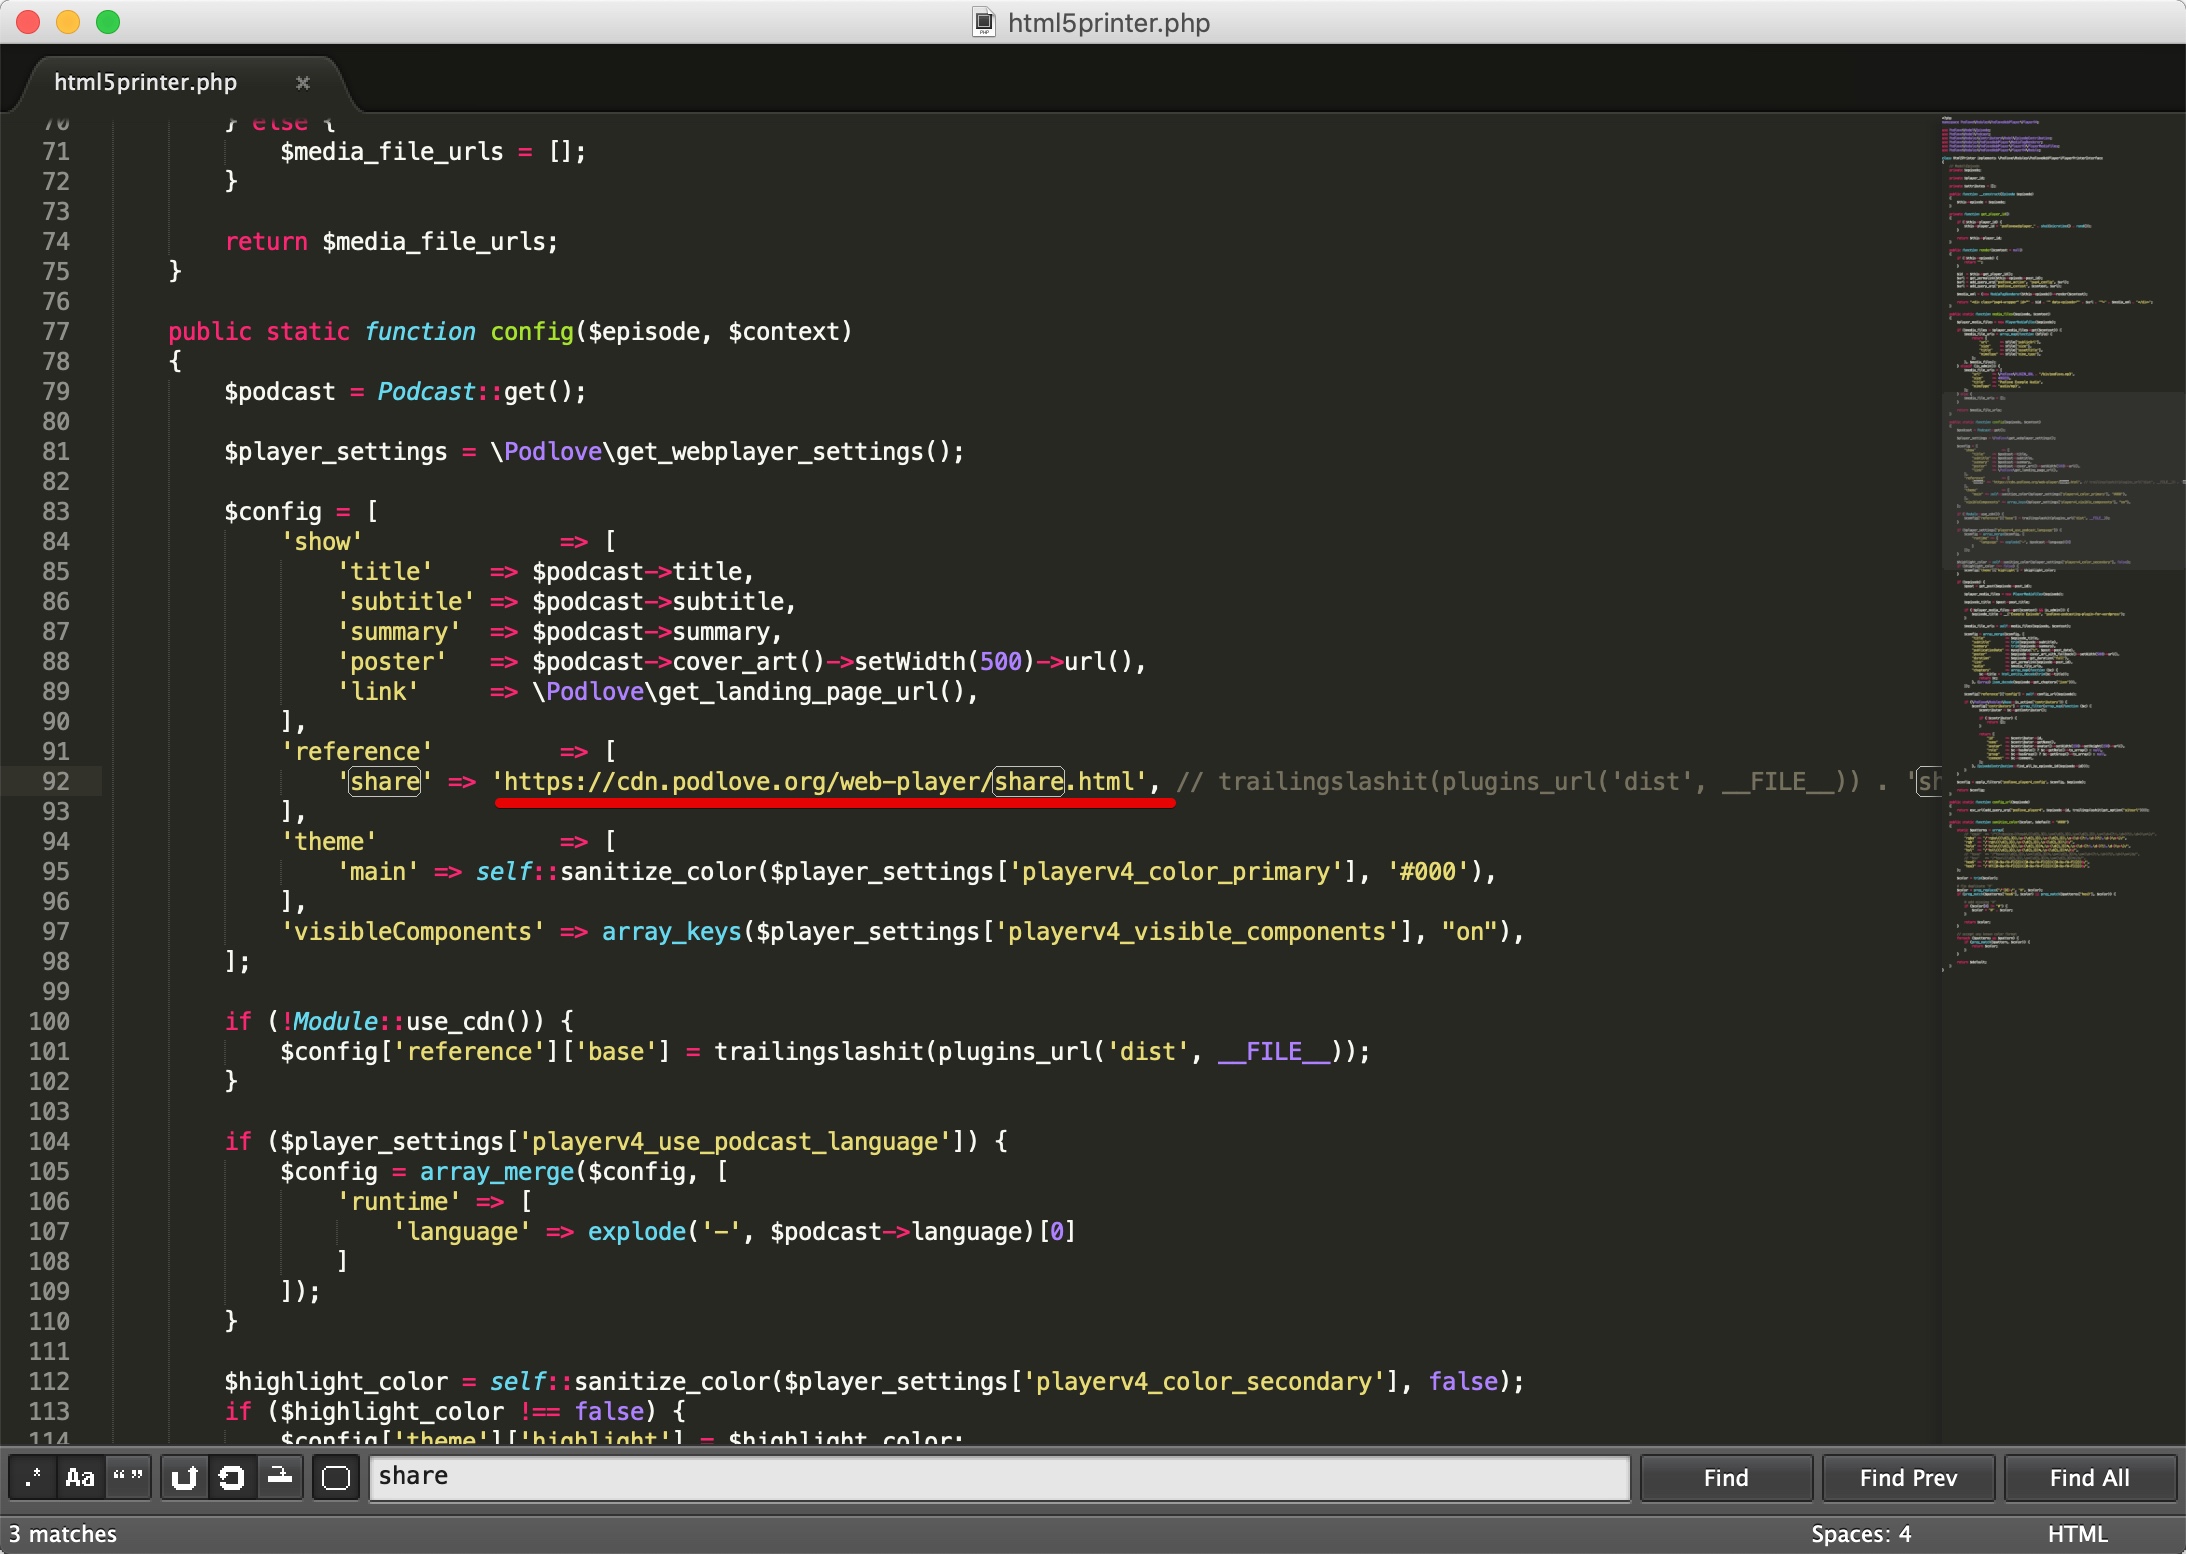Viewport: 2186px width, 1554px height.
Task: Click 'playerv4_use_podcast_language' string on line 104
Action: coord(735,1141)
